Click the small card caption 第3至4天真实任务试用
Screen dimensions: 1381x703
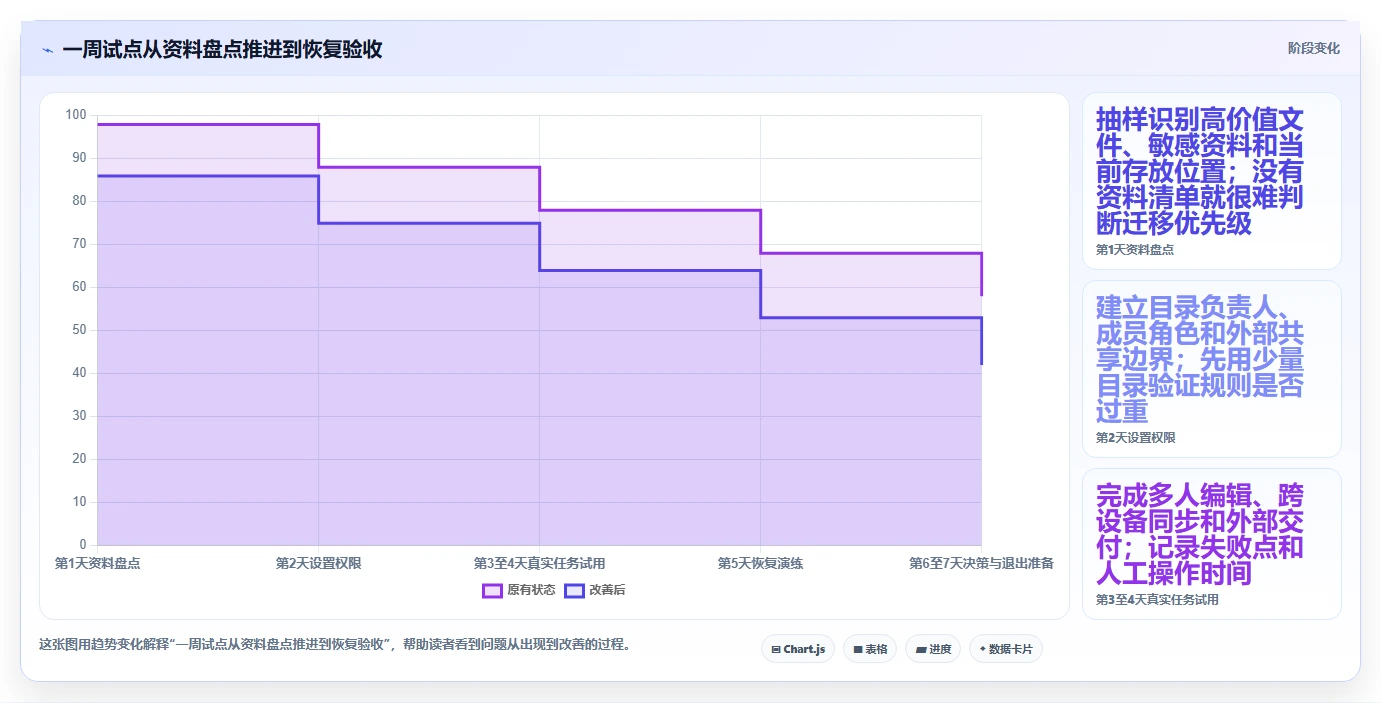(1157, 600)
